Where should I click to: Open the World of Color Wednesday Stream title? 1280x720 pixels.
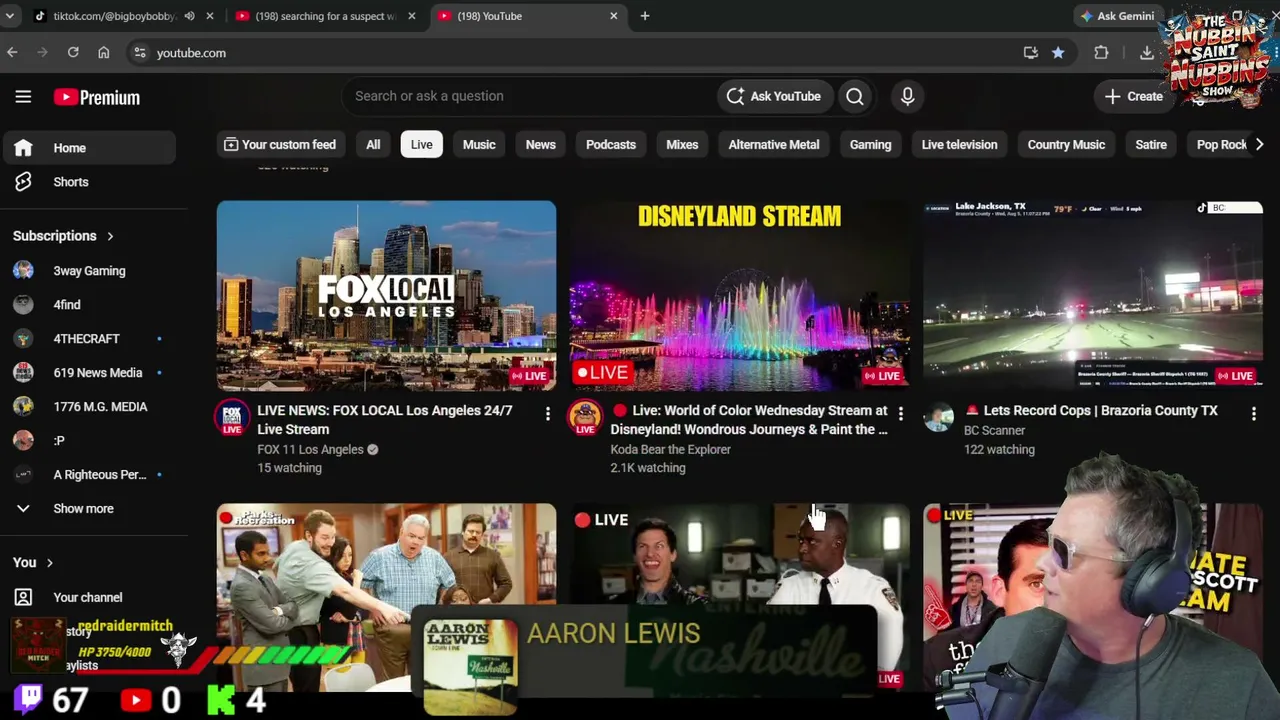750,420
